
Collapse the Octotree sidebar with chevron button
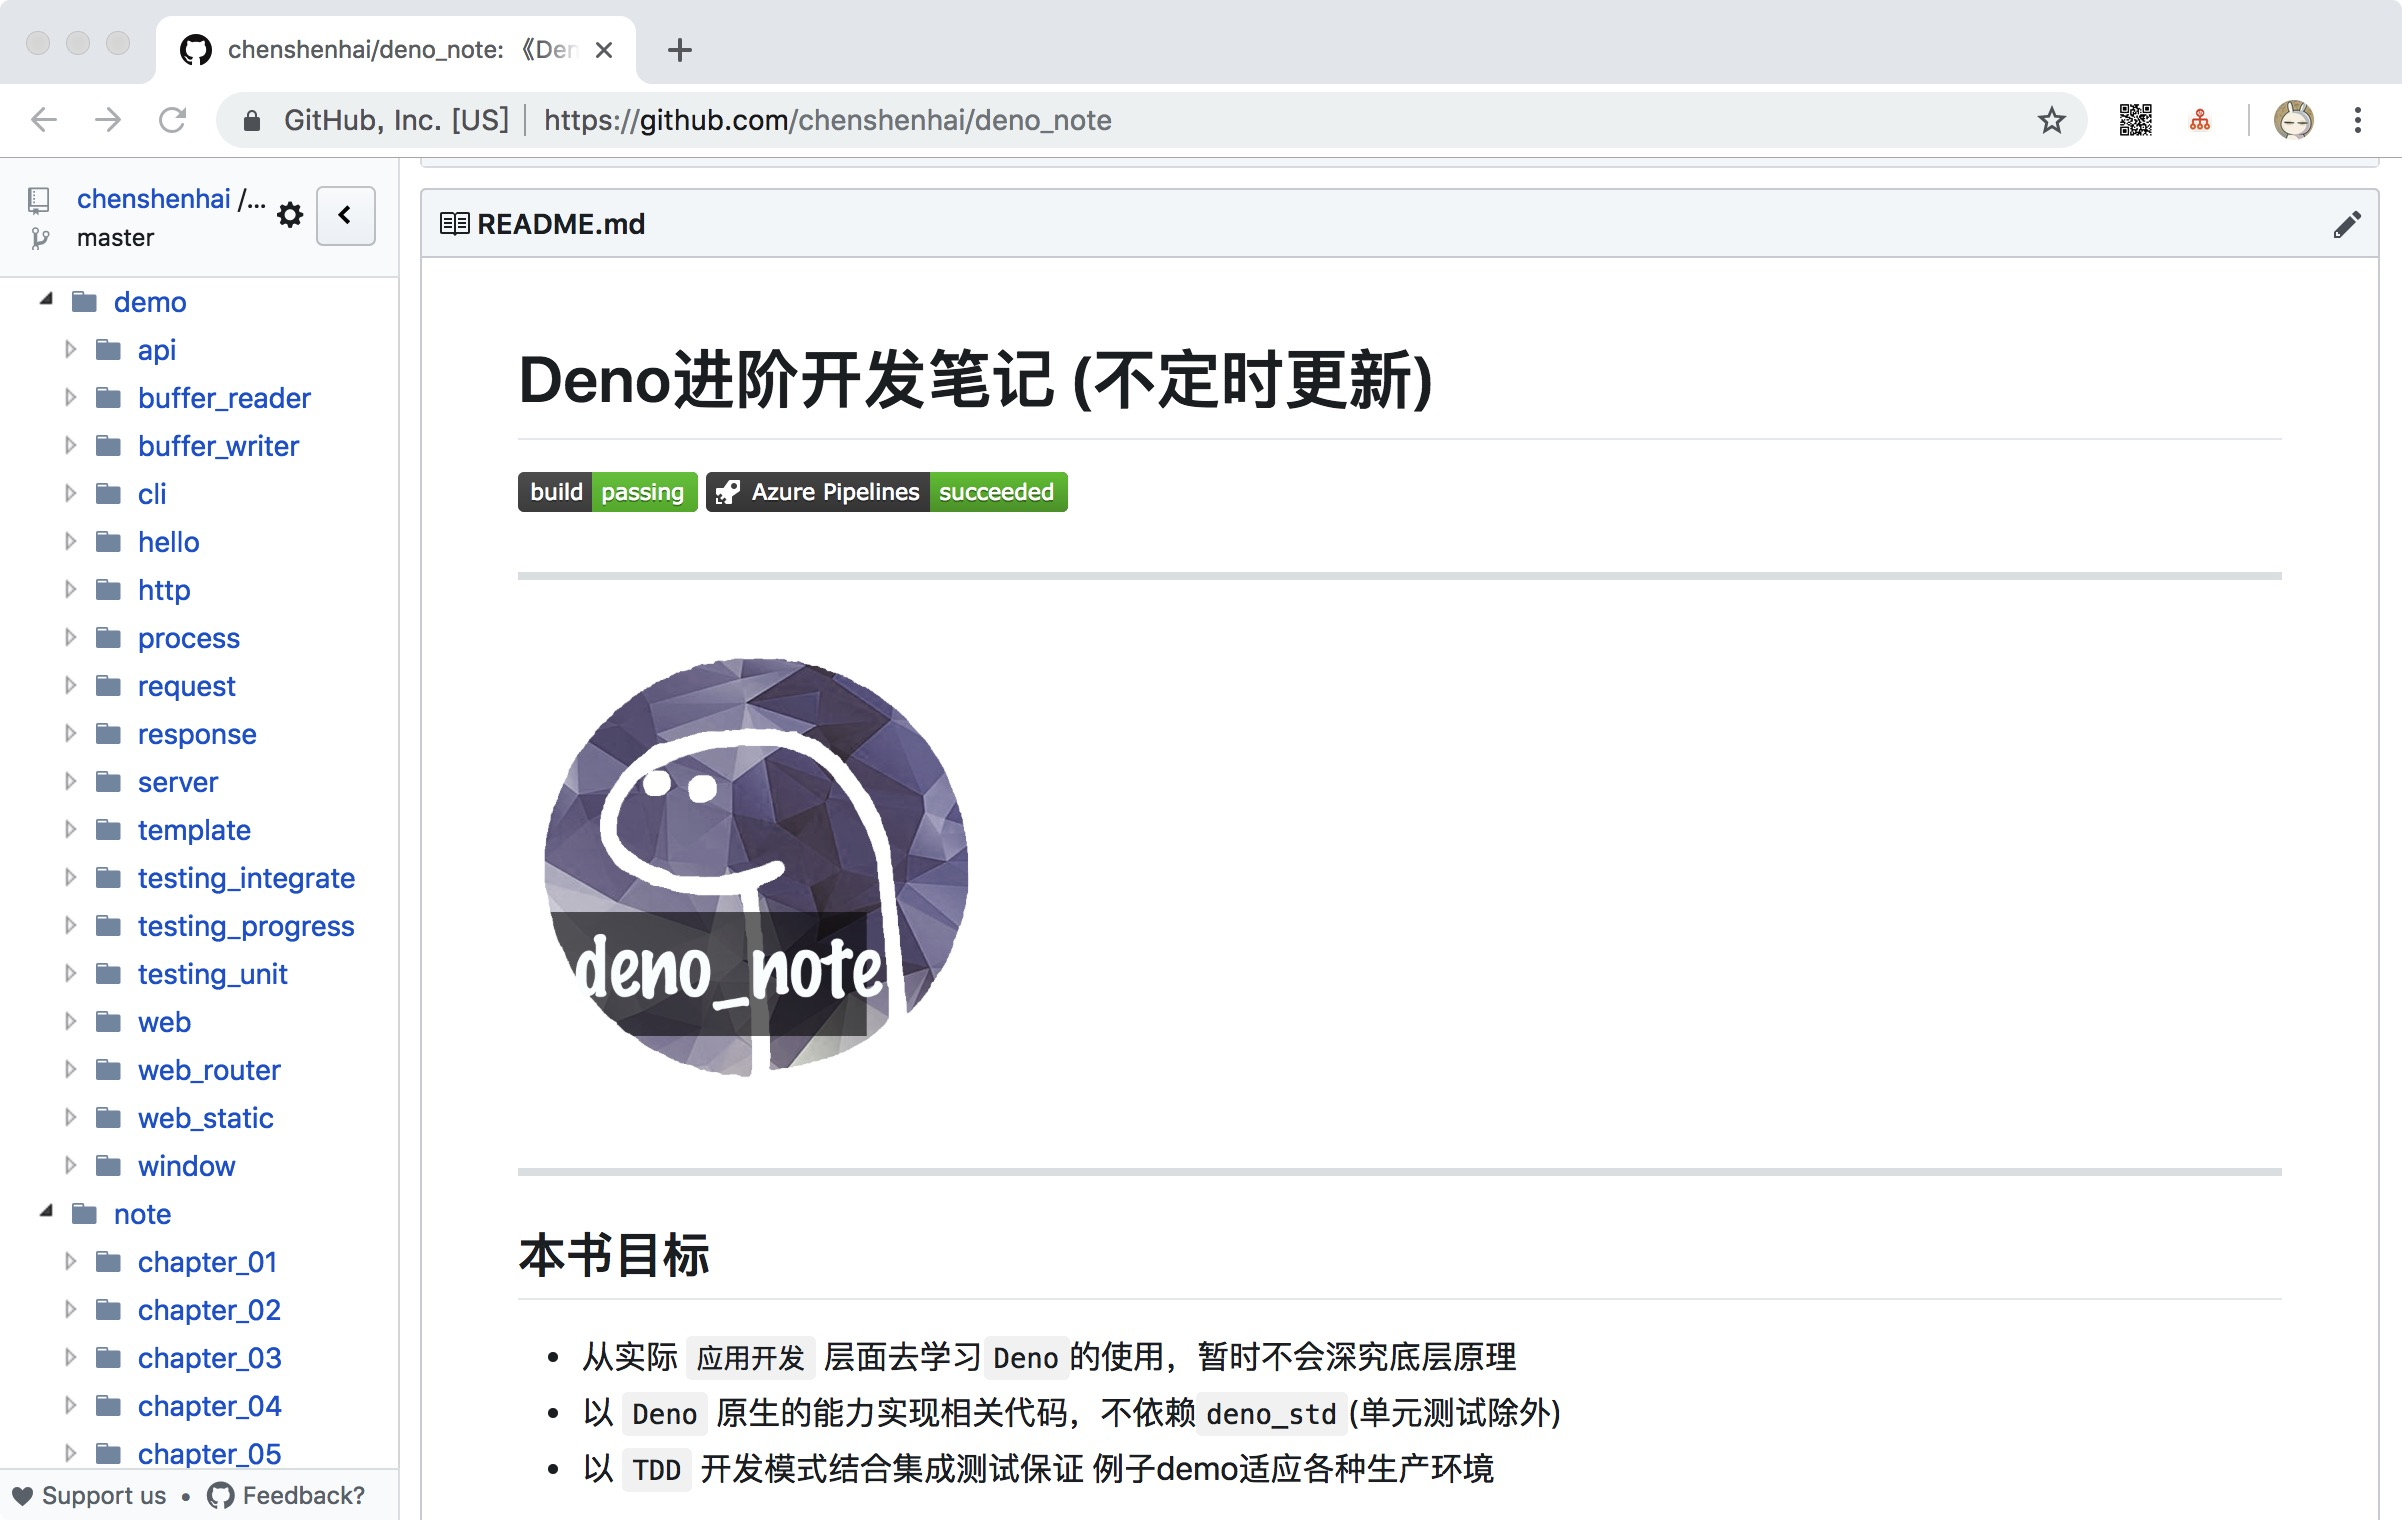click(x=345, y=215)
